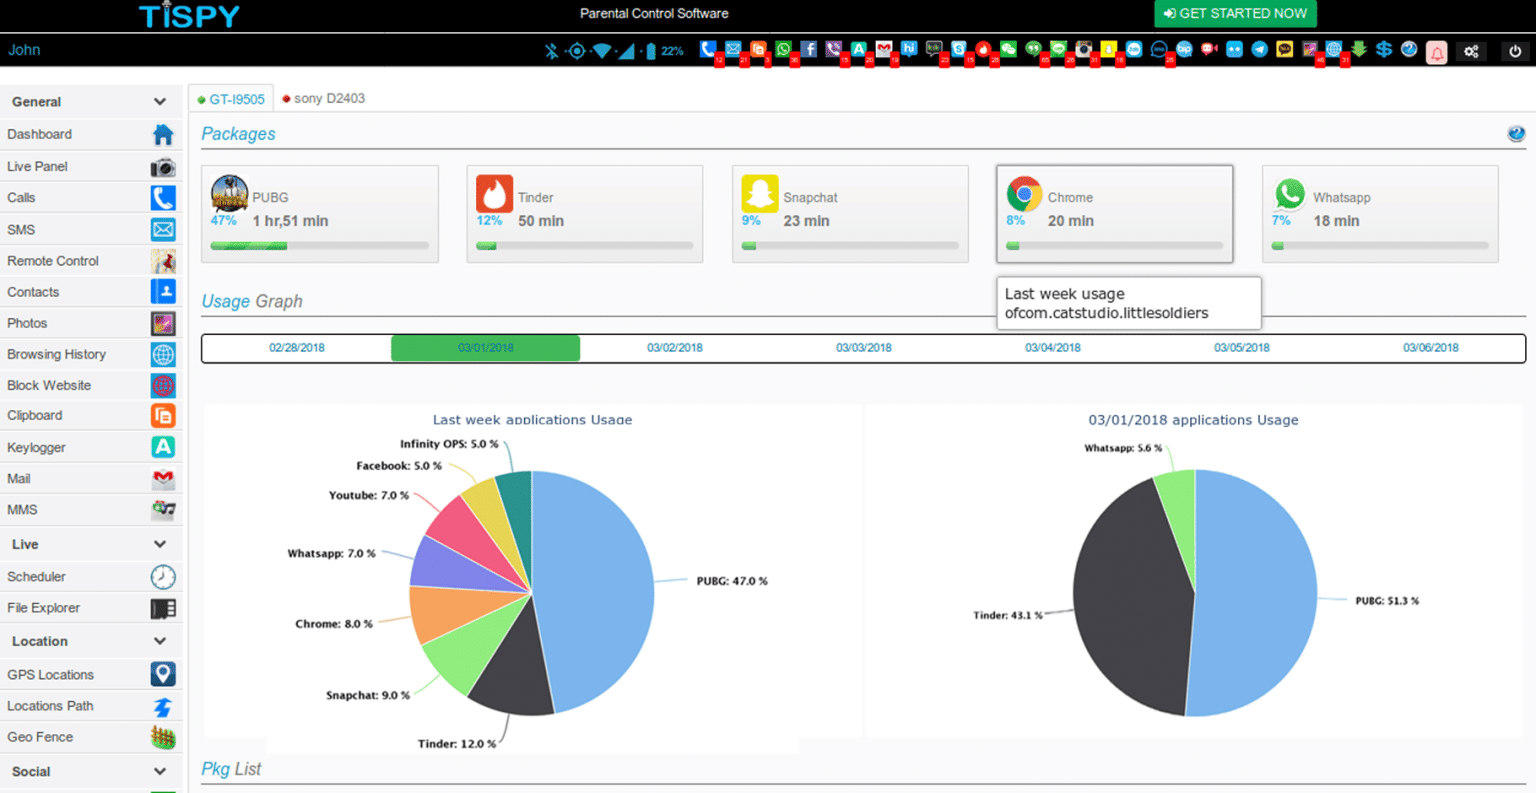The width and height of the screenshot is (1536, 793).
Task: Open the notification bell in top bar
Action: [x=1436, y=52]
